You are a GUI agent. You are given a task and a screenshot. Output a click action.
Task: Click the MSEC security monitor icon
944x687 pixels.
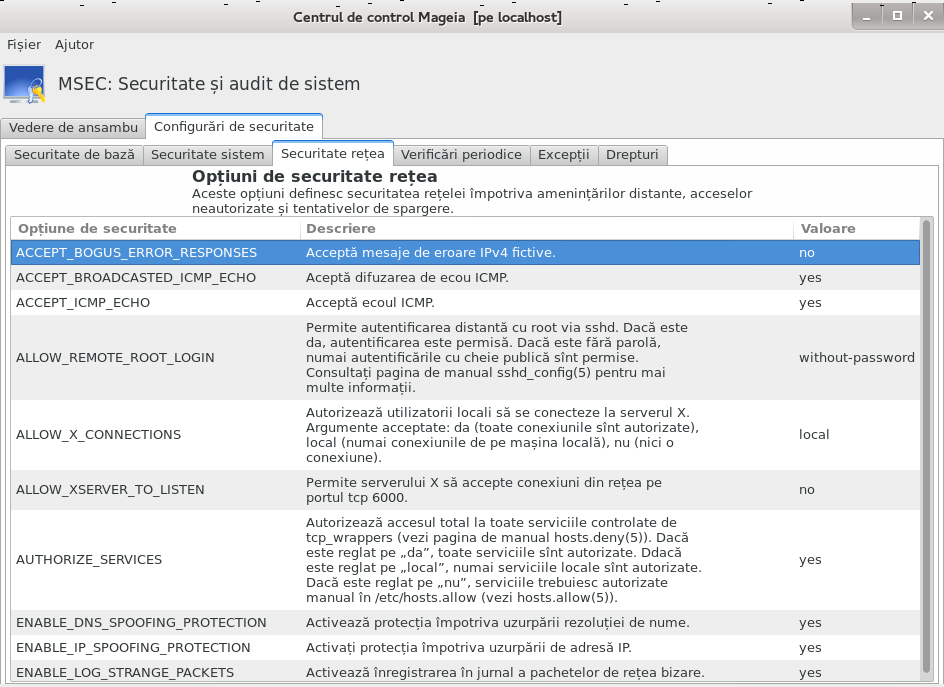[x=25, y=84]
